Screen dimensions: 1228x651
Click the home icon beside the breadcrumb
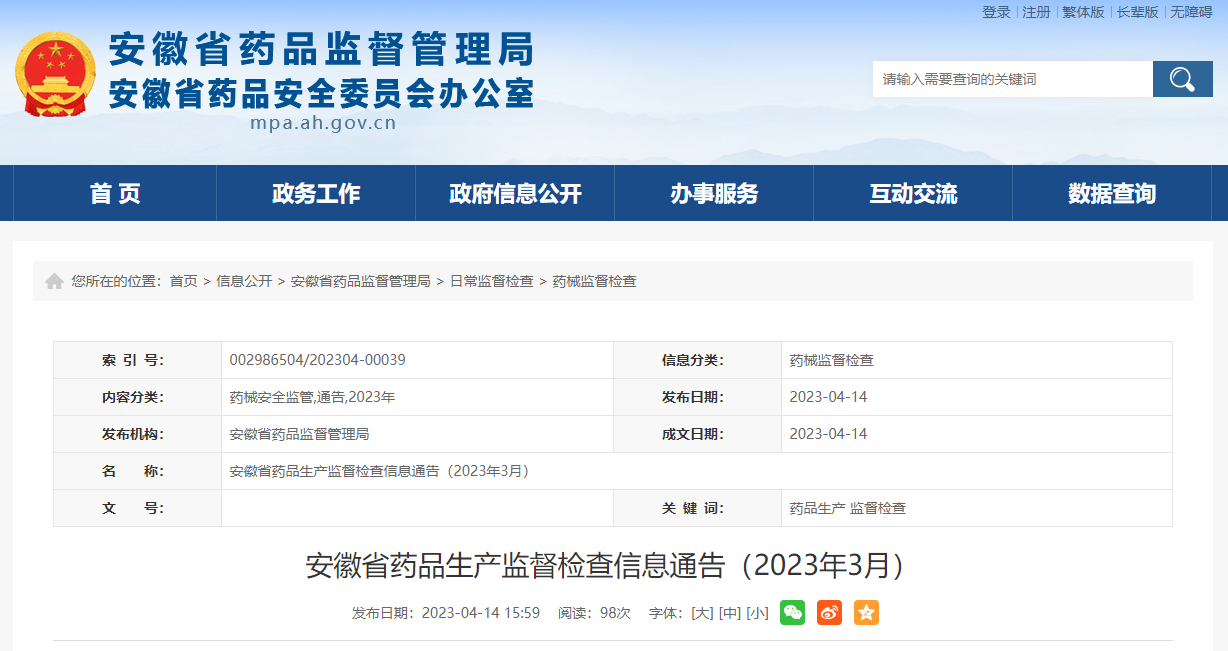(x=54, y=281)
